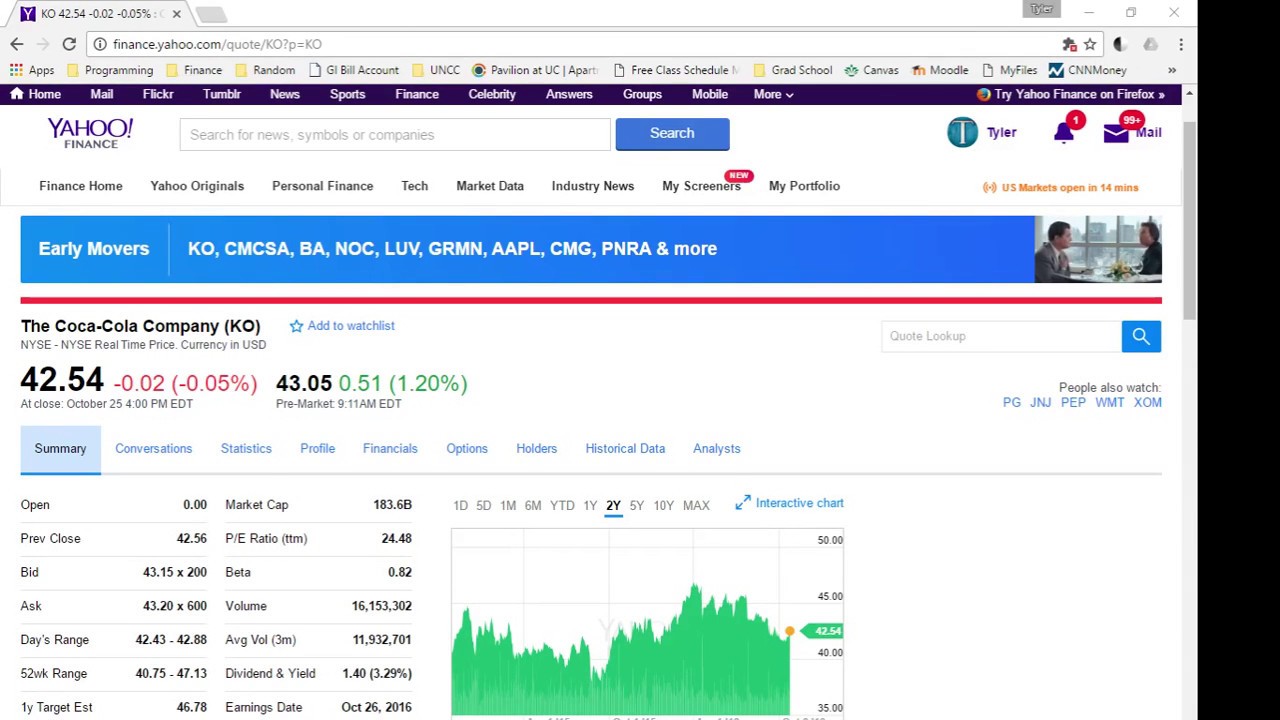Click the Early Movers banner headline
Screen dimensions: 1280x720
[452, 249]
